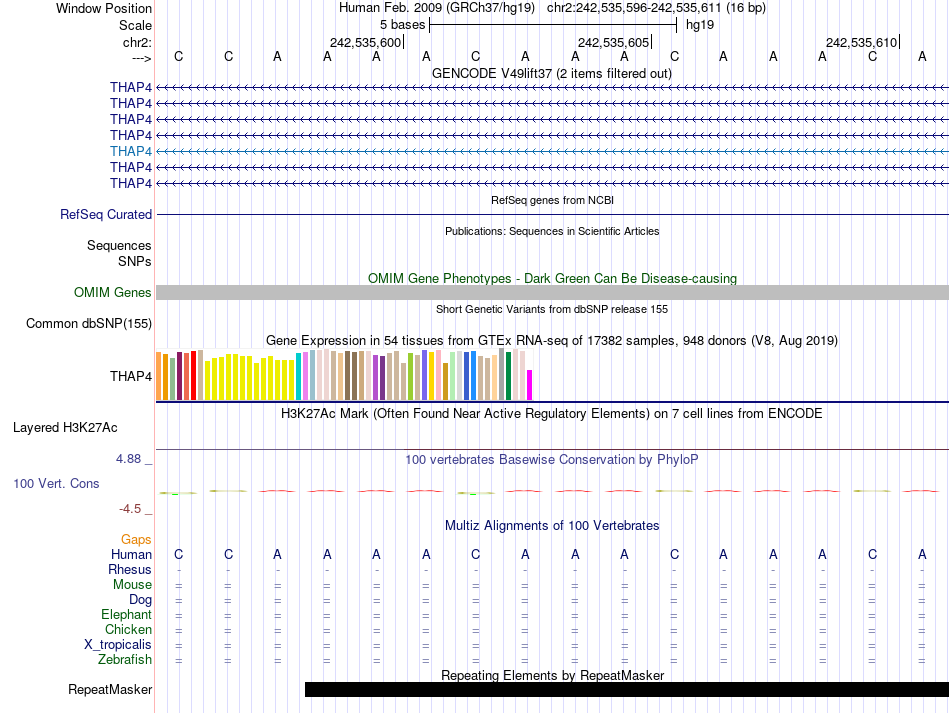Select the Zebrafish alignment row label
This screenshot has width=950, height=713.
[x=125, y=660]
